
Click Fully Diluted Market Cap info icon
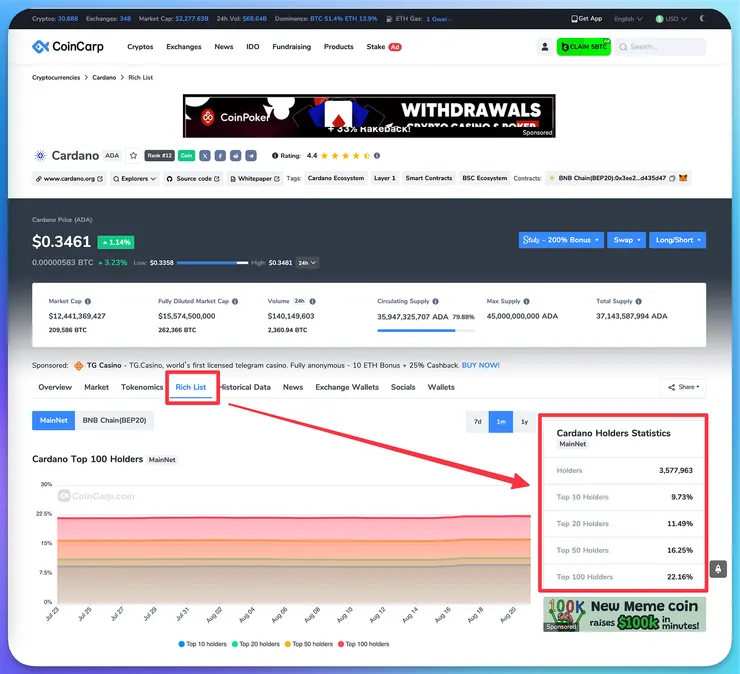[x=235, y=301]
